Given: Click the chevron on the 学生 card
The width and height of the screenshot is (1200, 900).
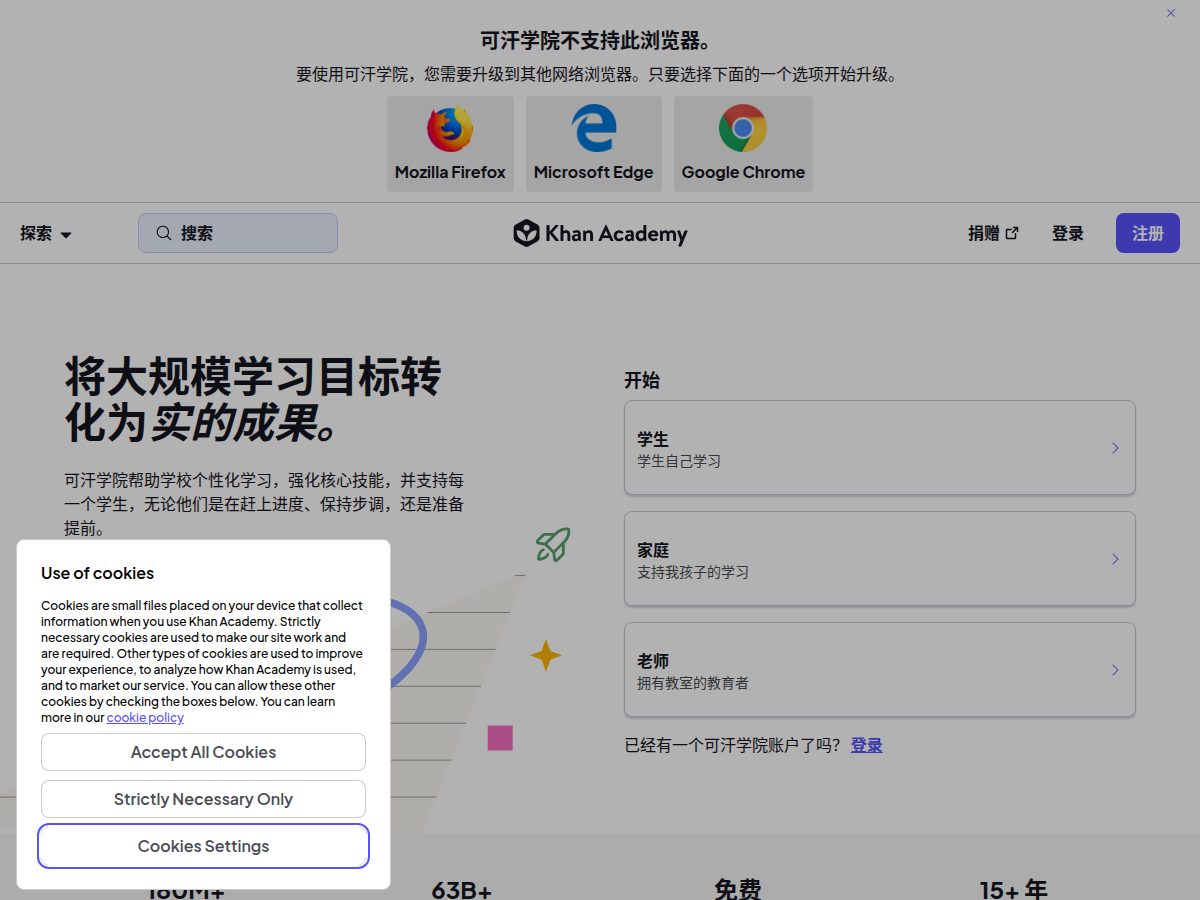Looking at the screenshot, I should point(1115,448).
